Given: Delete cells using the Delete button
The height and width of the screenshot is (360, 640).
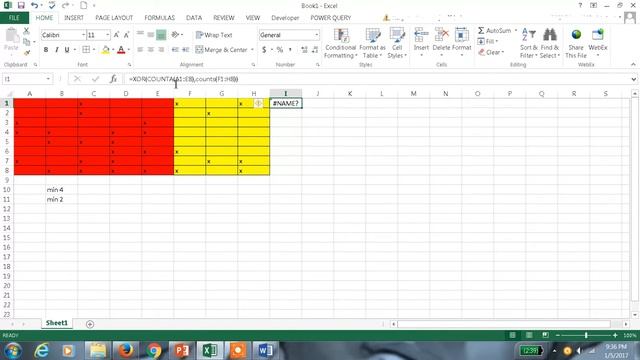Looking at the screenshot, I should pos(441,41).
